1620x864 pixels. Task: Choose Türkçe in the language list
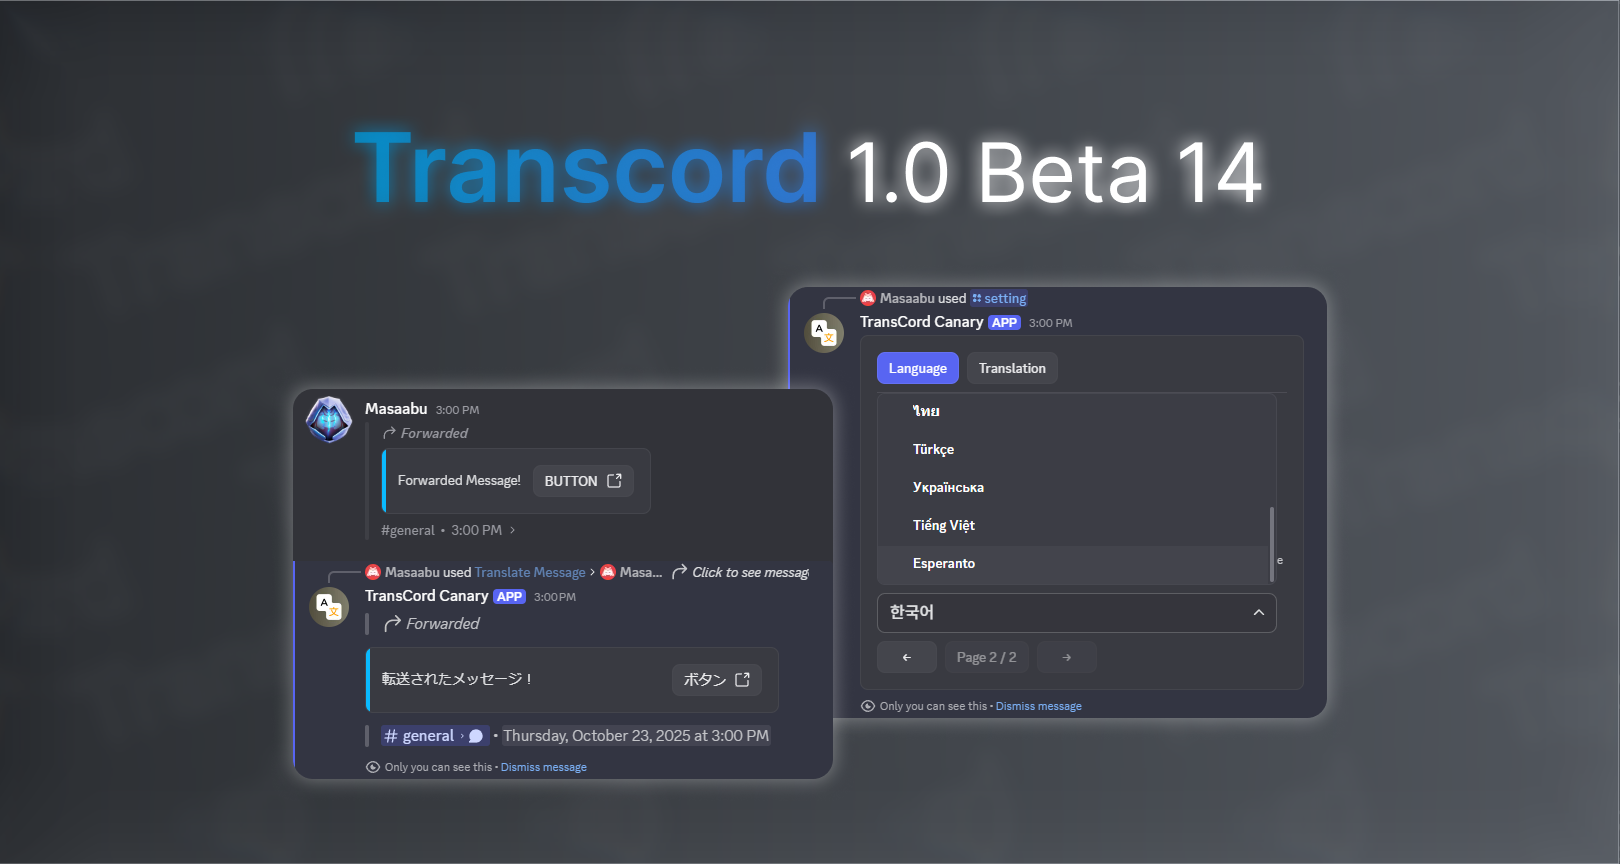coord(1076,449)
